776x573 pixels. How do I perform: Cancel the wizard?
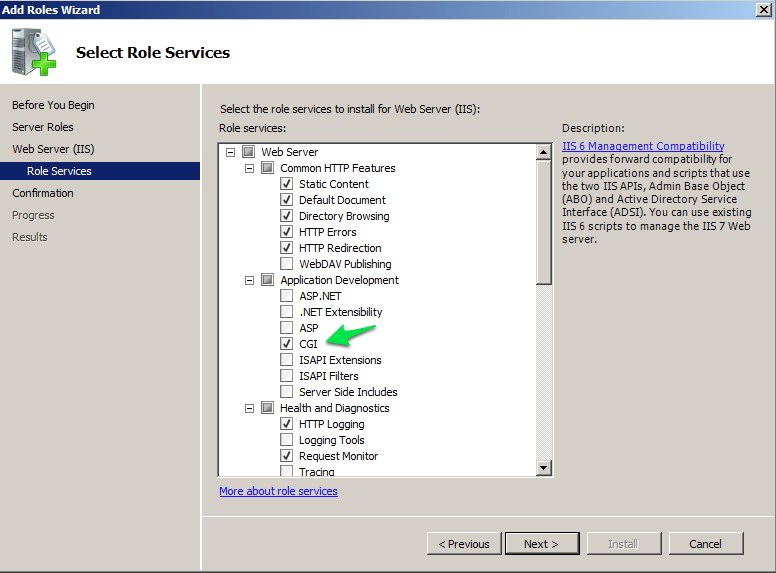706,544
